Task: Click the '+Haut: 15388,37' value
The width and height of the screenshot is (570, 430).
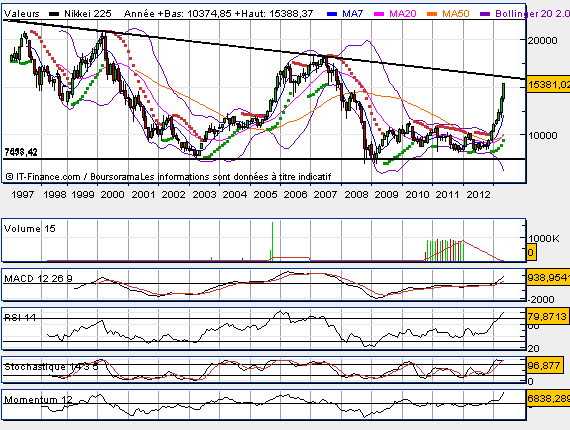Action: point(274,14)
